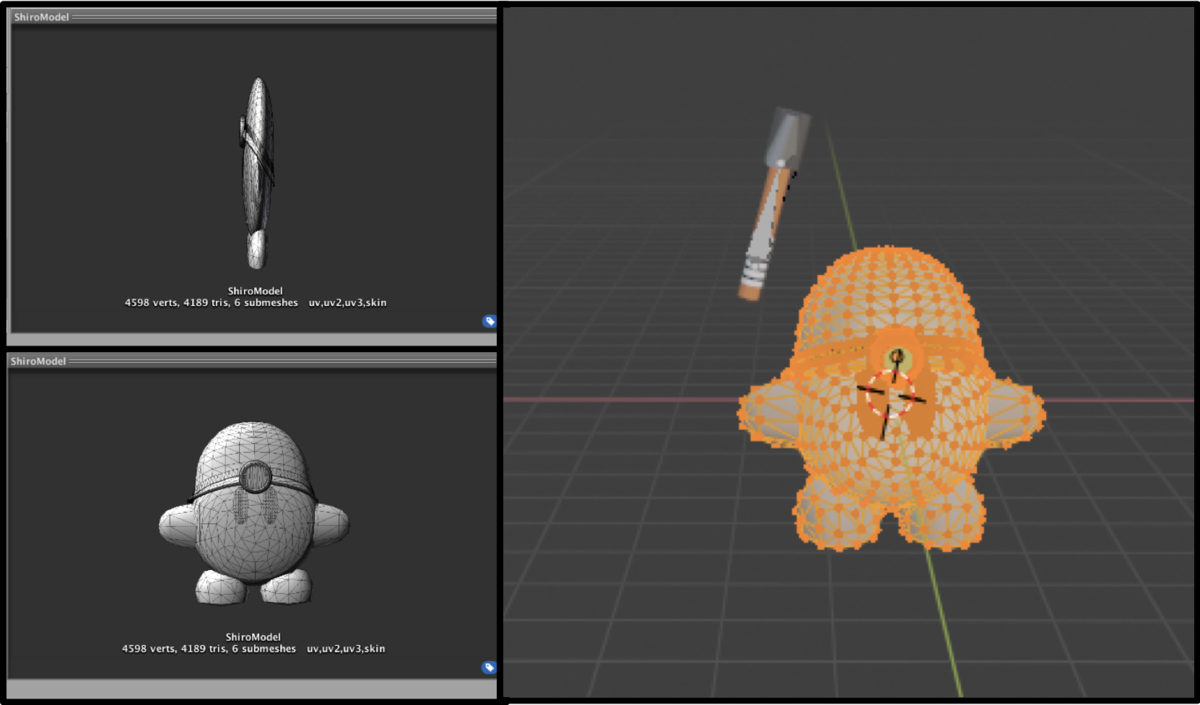This screenshot has height=705, width=1200.
Task: Click the 3D cursor in the Blender viewport
Action: coord(890,393)
